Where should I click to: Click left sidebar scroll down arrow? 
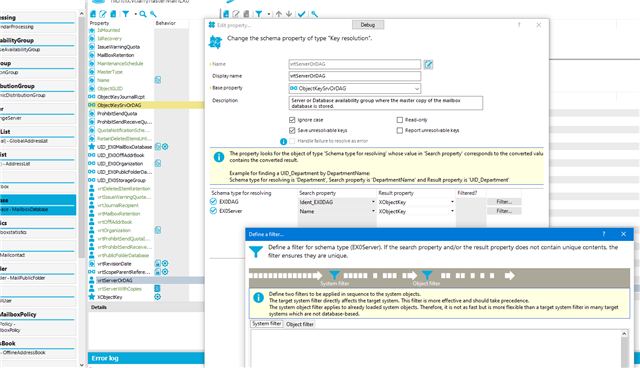point(82,365)
